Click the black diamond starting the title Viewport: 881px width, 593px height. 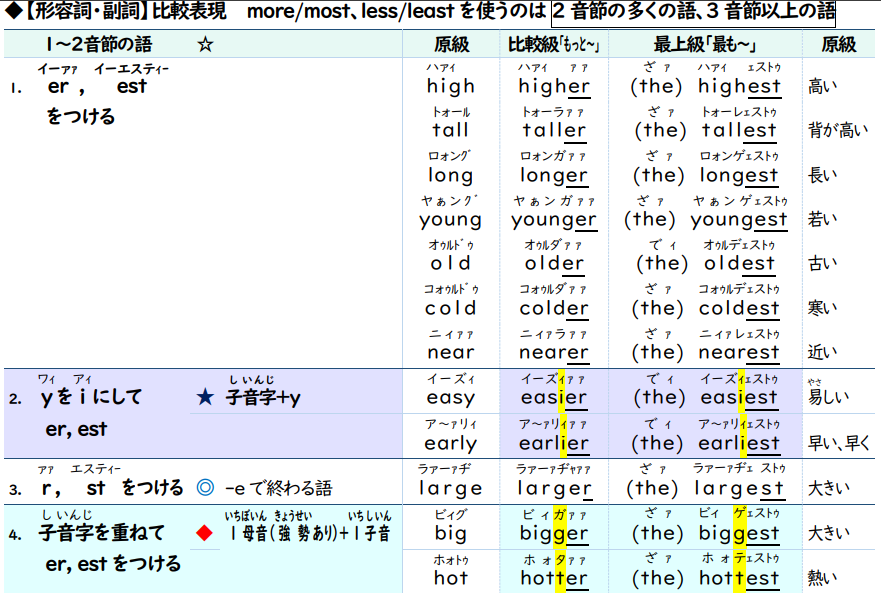point(10,13)
